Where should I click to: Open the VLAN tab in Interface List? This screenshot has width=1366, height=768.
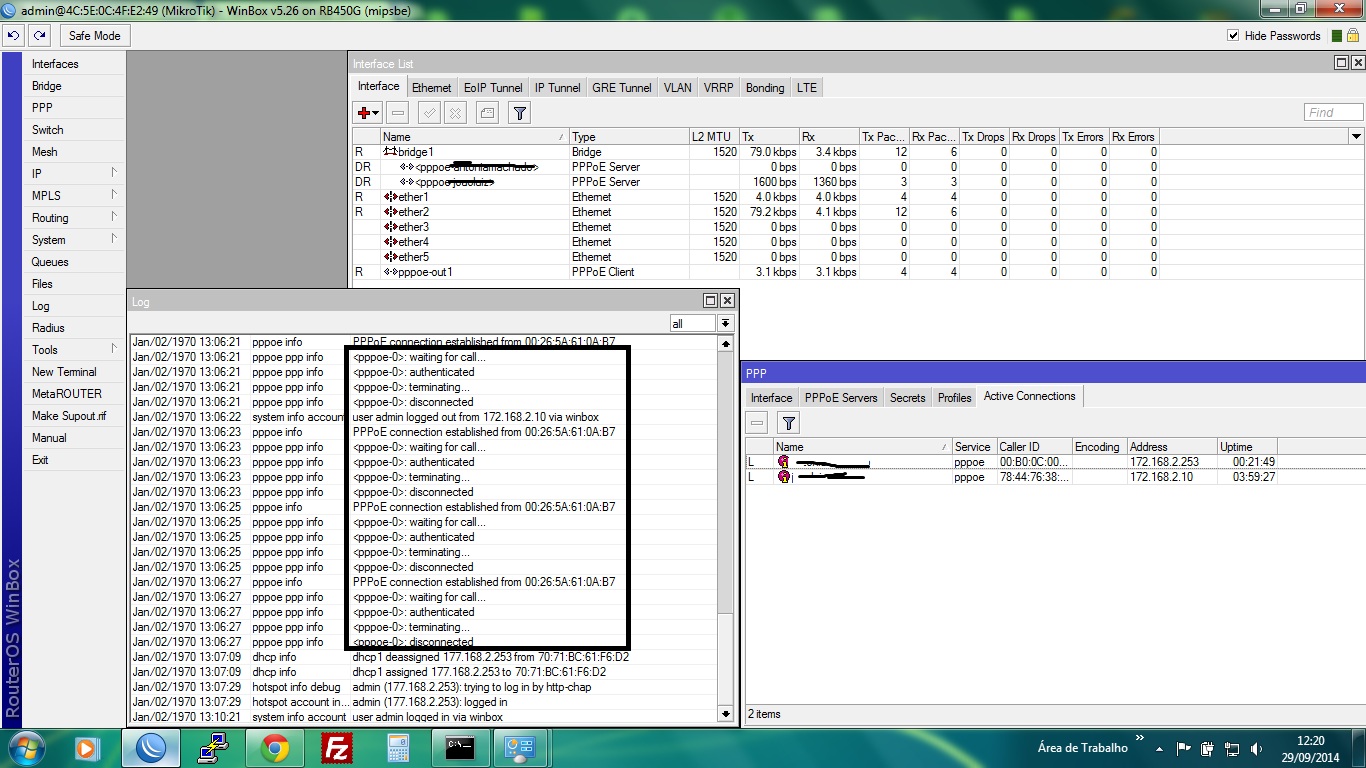[677, 88]
